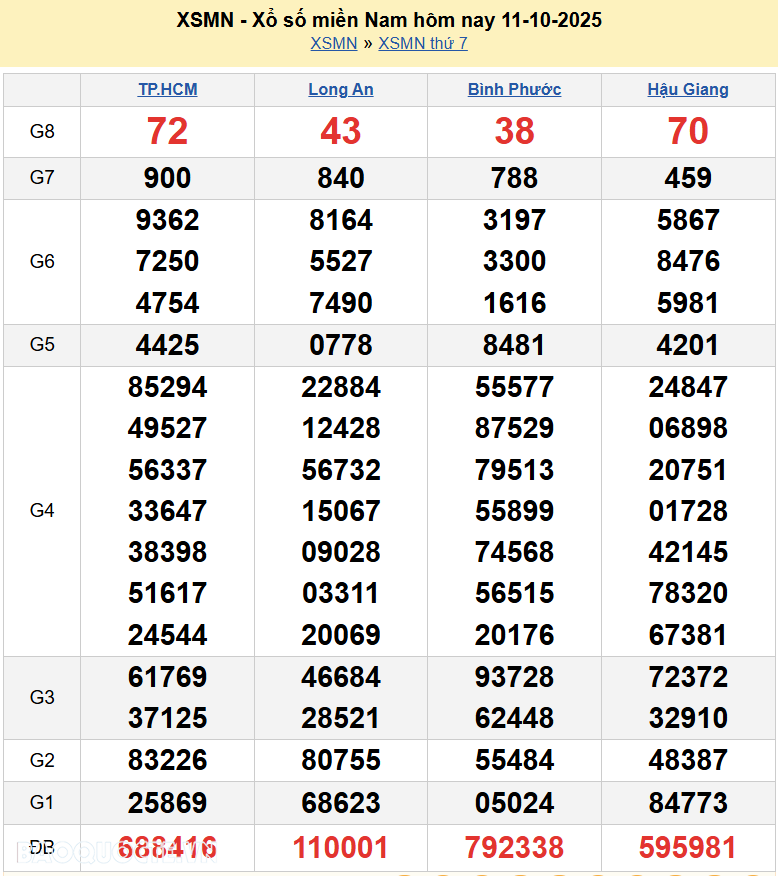Select Bình Phước special prize 792338

click(x=514, y=848)
